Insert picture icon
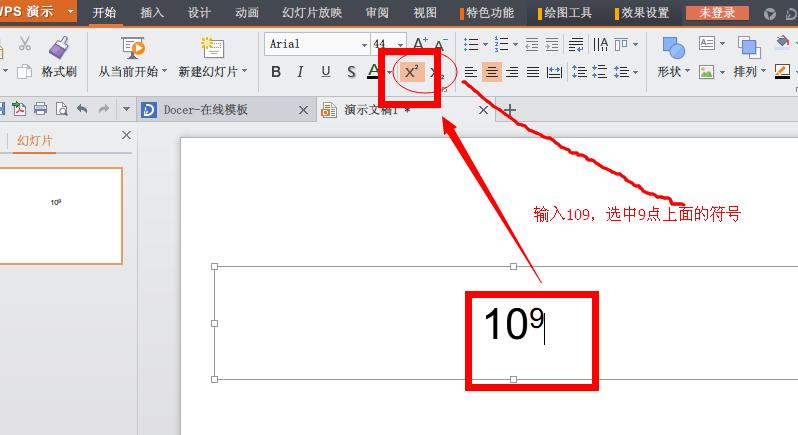This screenshot has width=798, height=435. click(706, 72)
